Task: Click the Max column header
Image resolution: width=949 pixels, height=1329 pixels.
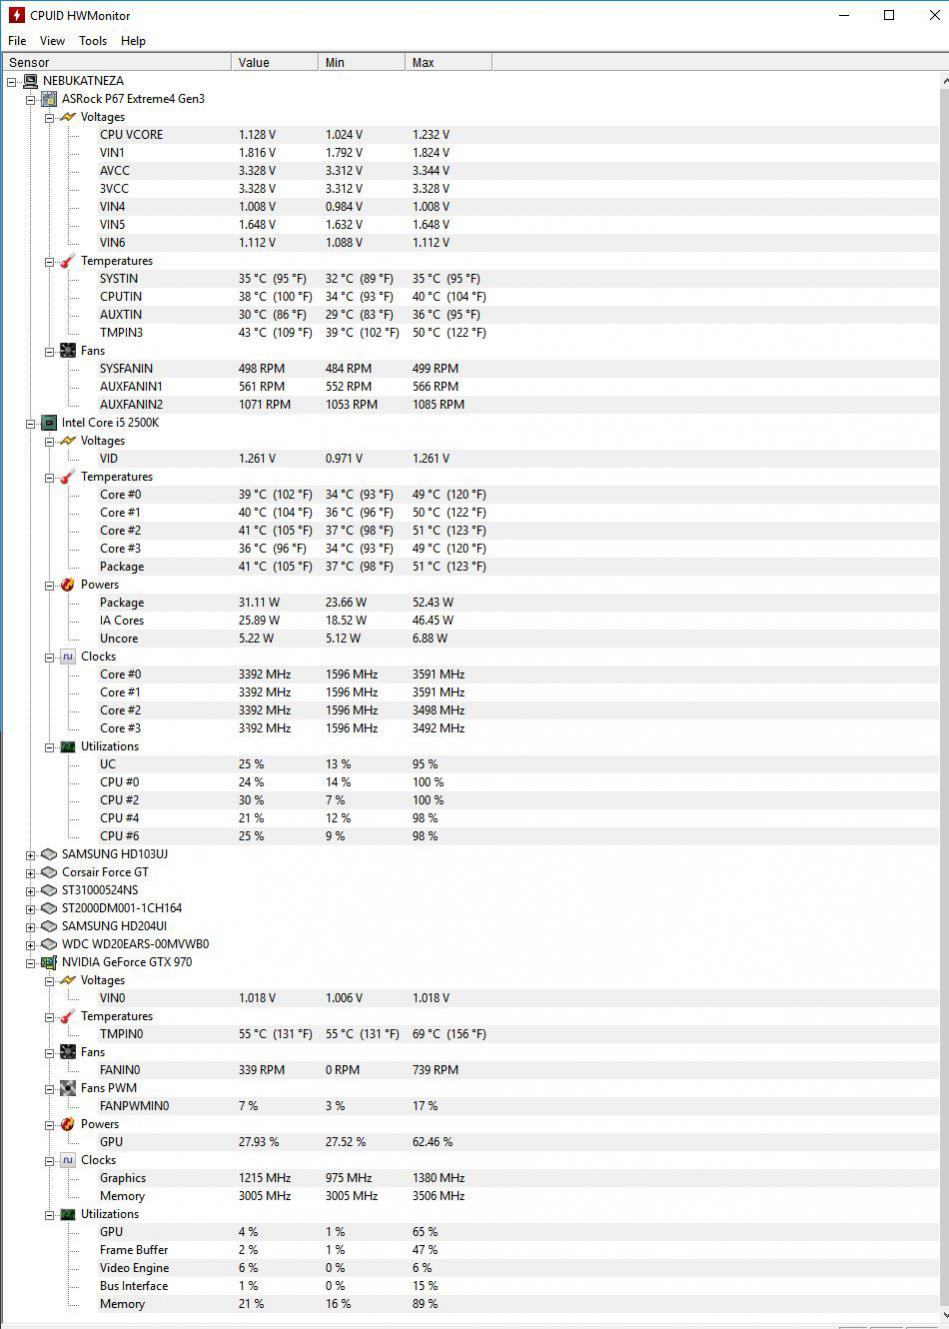Action: [x=449, y=62]
